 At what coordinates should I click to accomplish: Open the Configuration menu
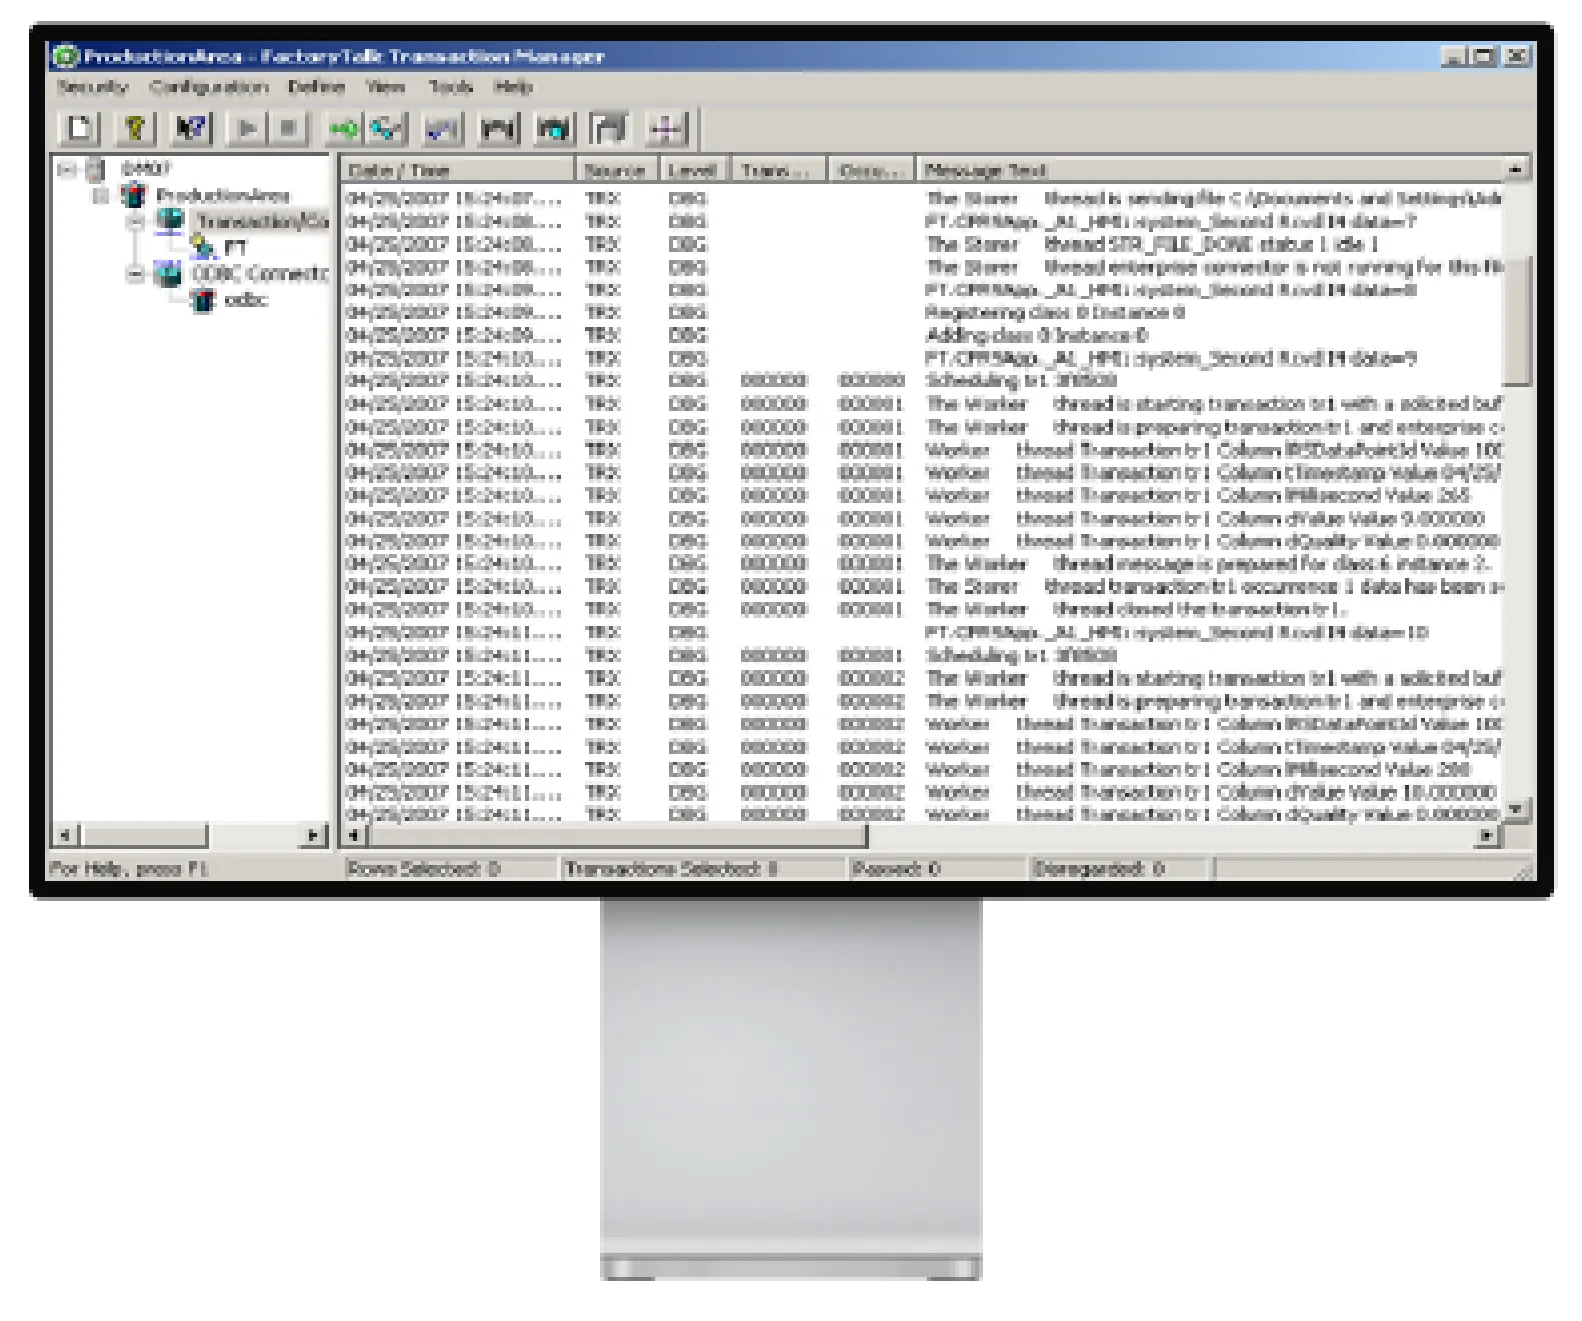click(x=209, y=87)
